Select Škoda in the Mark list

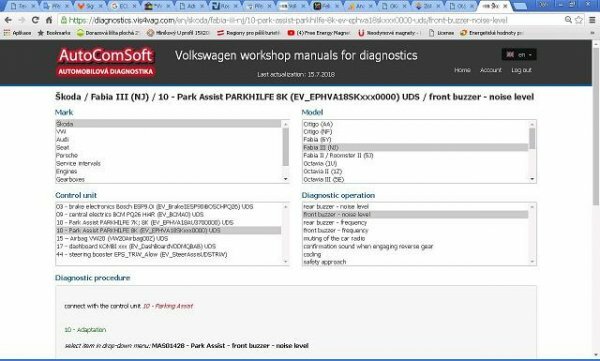click(x=168, y=124)
